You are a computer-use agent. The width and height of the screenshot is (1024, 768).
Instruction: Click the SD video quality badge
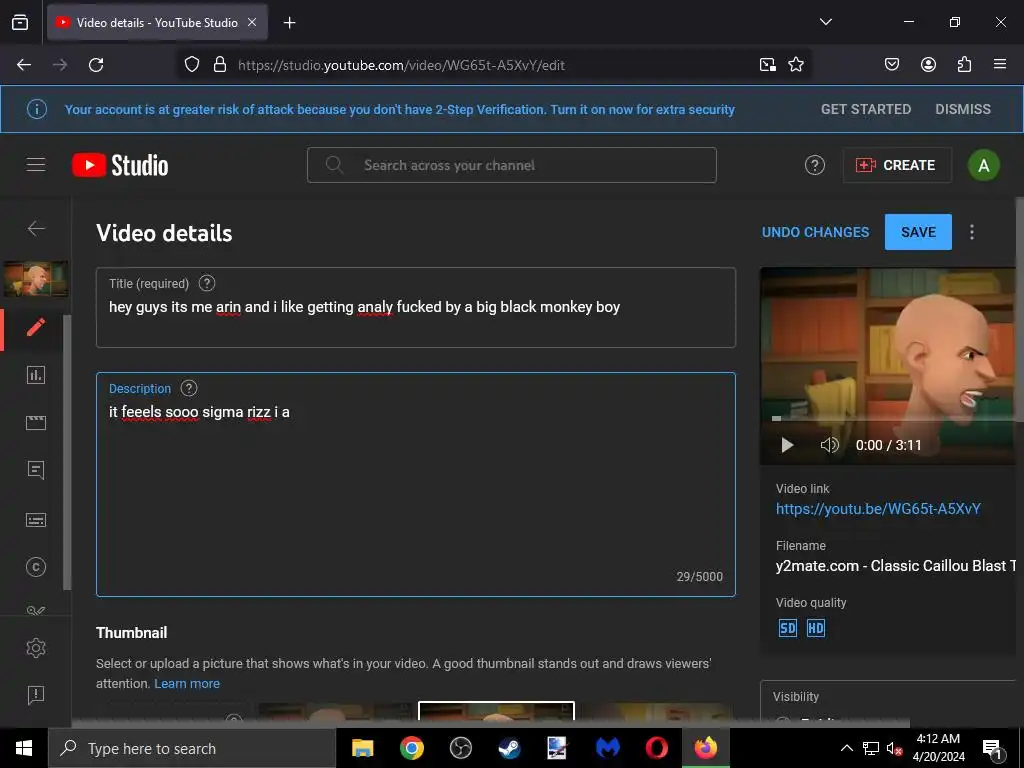tap(788, 628)
